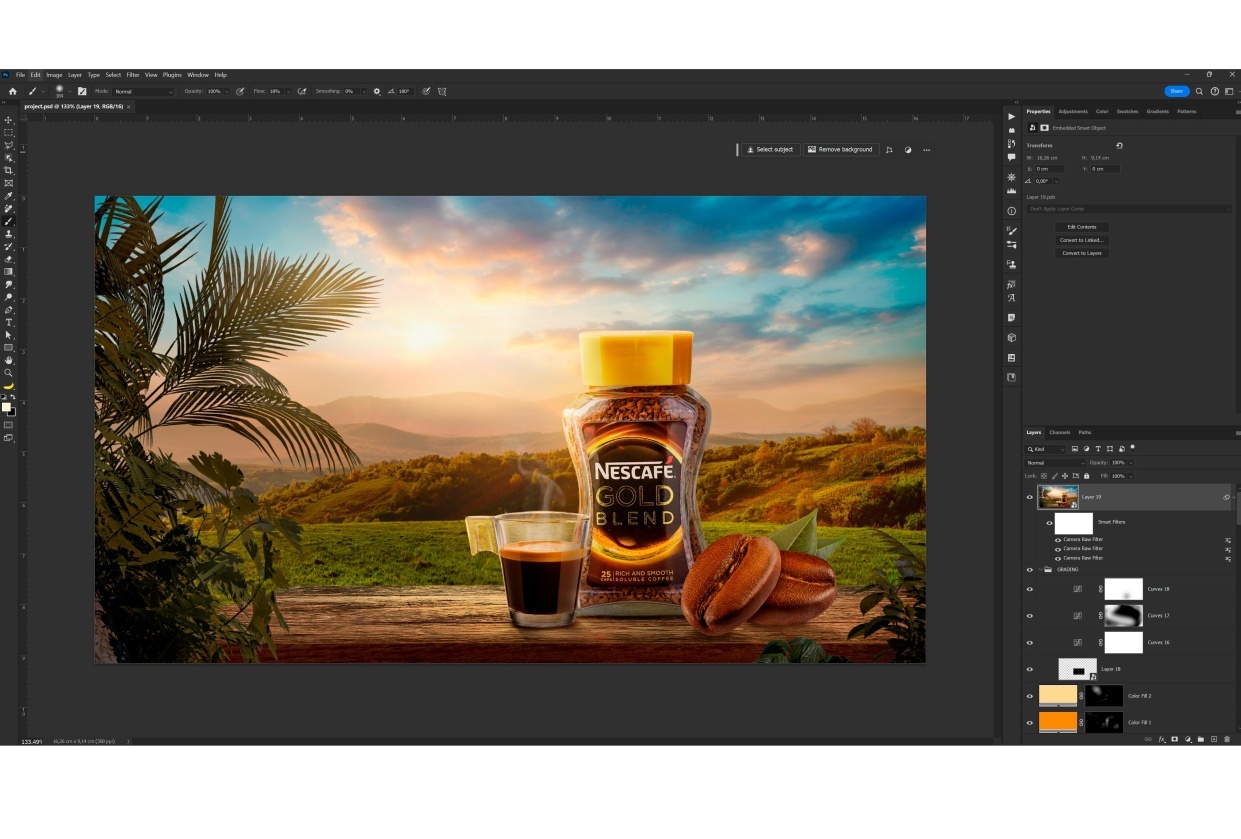Hide the Curves 18 layer
This screenshot has width=1241, height=839.
click(1030, 589)
